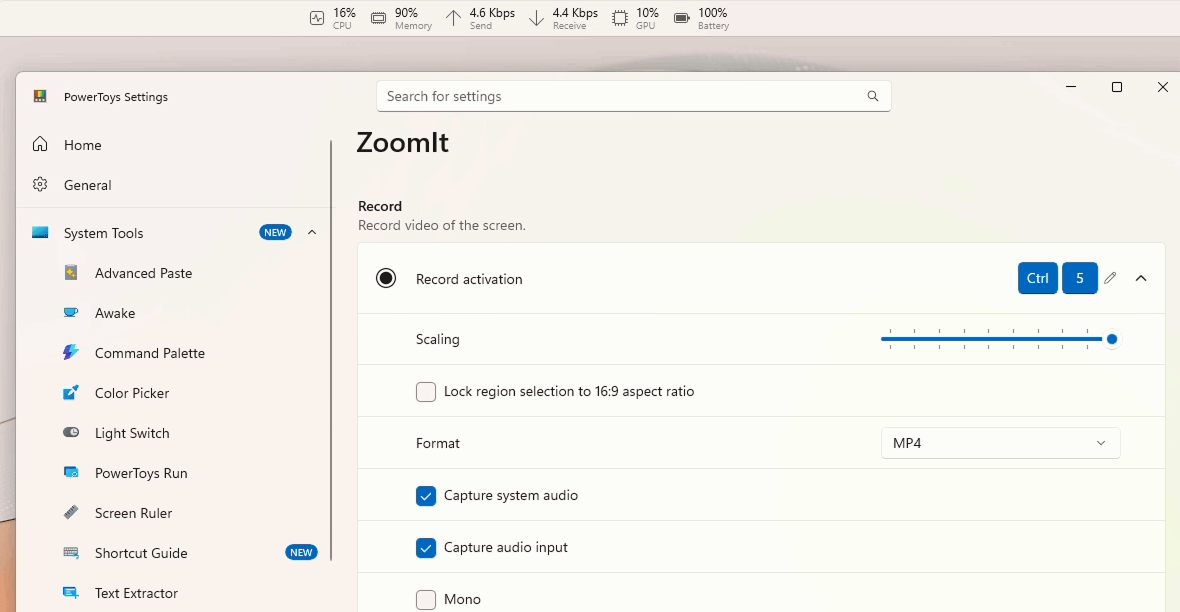Uncheck Capture audio input

pos(426,547)
